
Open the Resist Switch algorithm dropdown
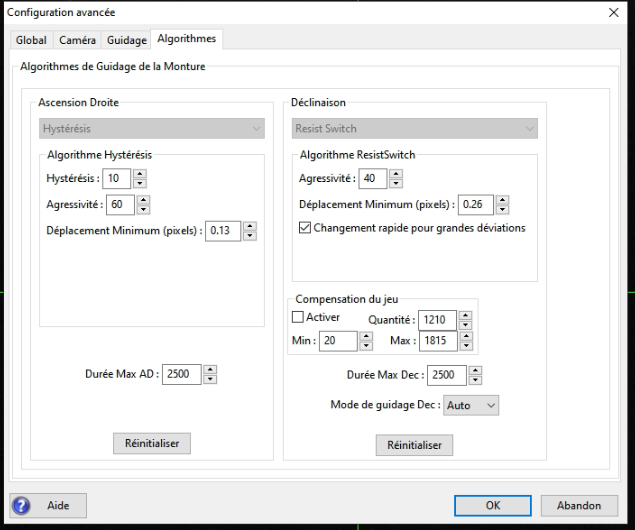click(x=415, y=128)
